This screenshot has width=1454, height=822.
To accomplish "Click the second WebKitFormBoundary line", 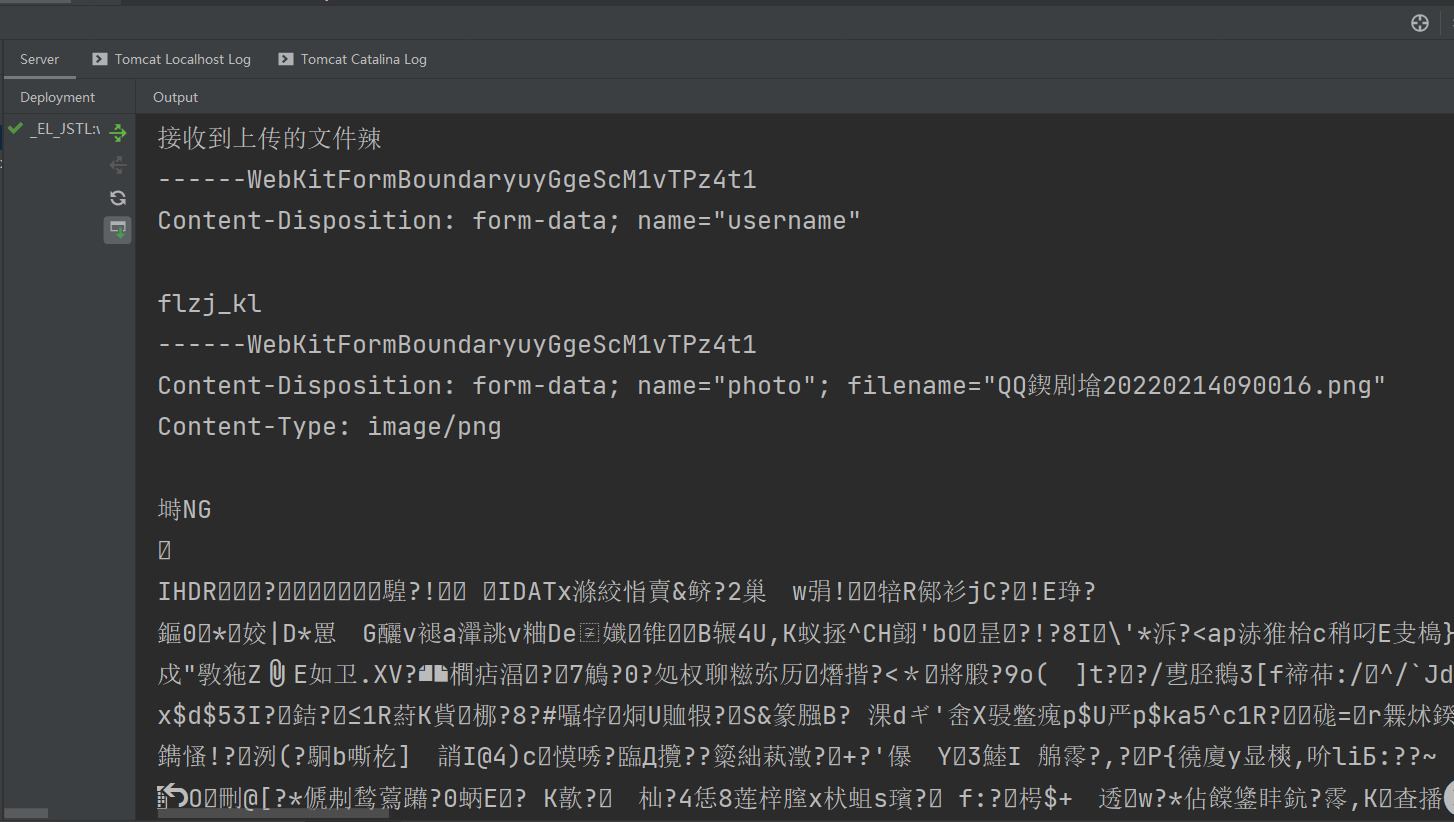I will pos(457,345).
